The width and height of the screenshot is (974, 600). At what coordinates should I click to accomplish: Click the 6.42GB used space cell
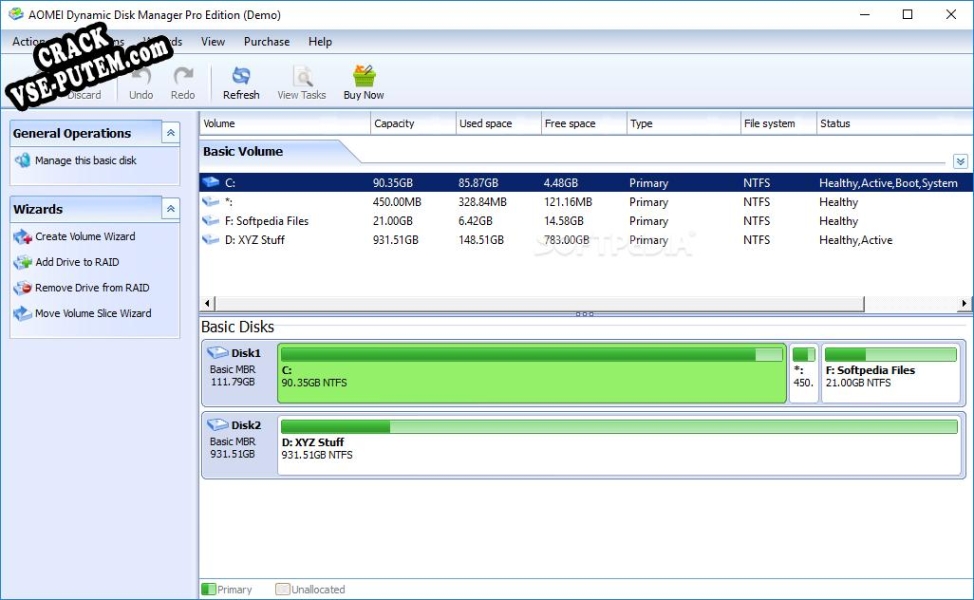475,220
